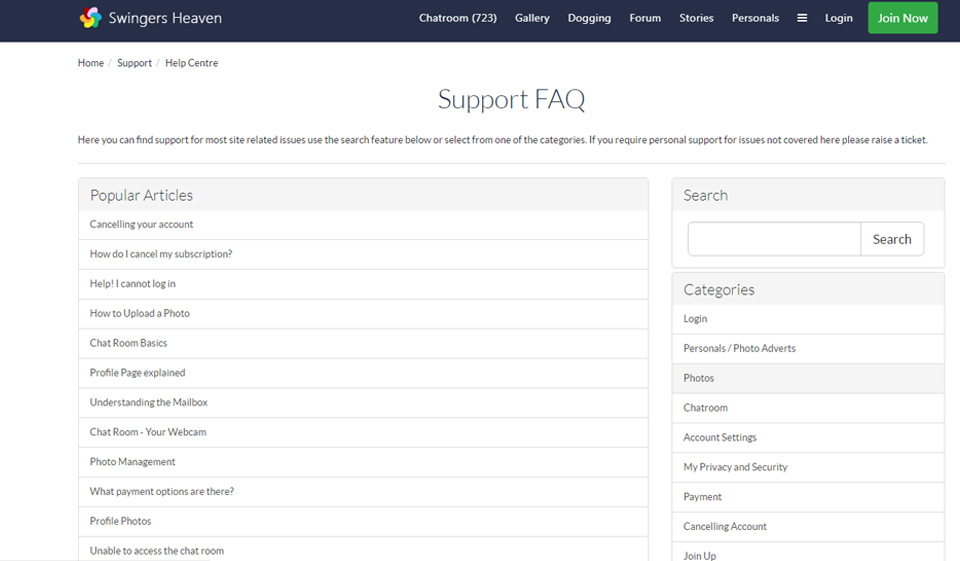Open the Cancelling your account article

pos(142,225)
